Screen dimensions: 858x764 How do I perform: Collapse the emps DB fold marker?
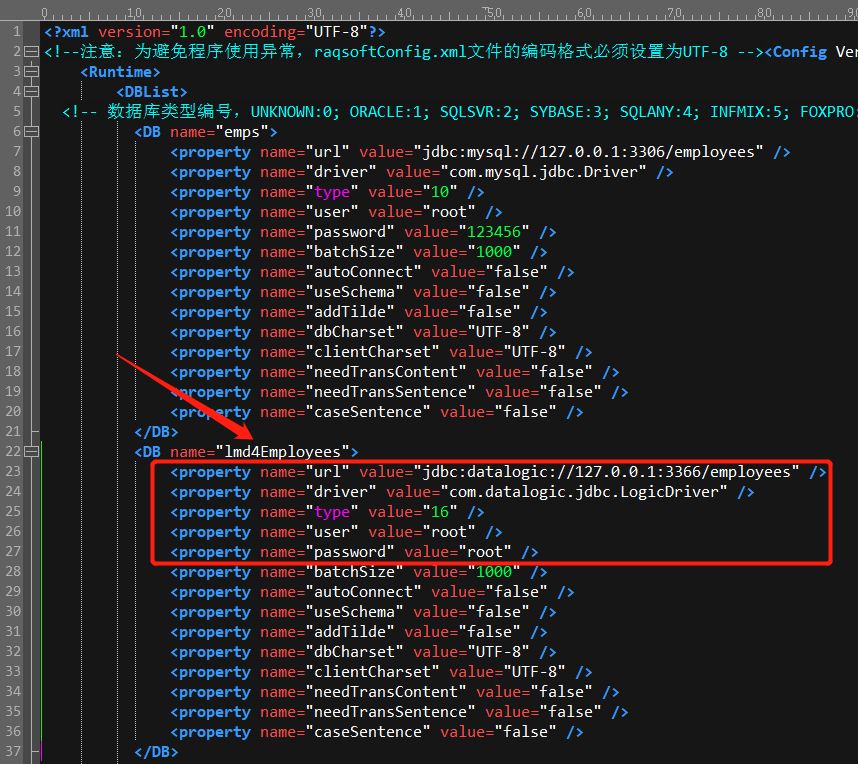[32, 132]
